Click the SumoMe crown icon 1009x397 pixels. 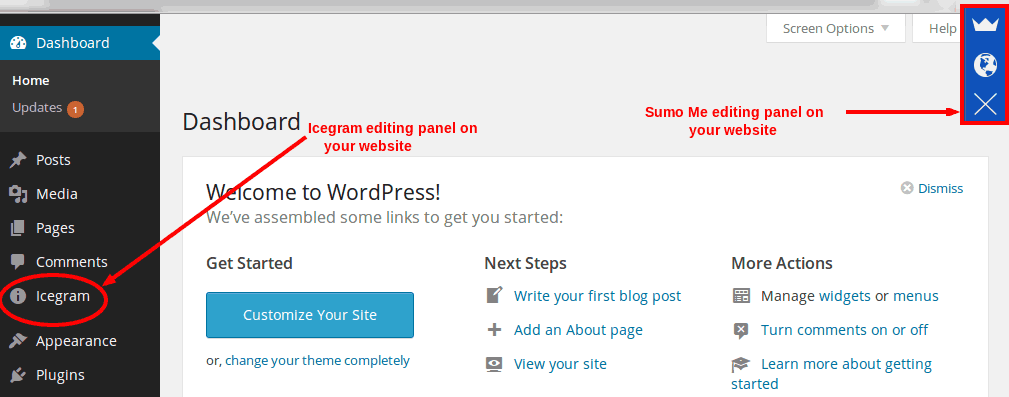tap(985, 25)
